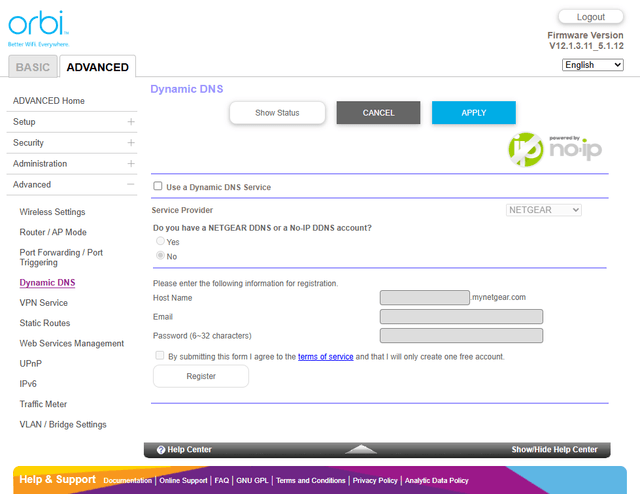Click the Security menu label
Viewport: 640px width, 494px height.
tap(28, 142)
